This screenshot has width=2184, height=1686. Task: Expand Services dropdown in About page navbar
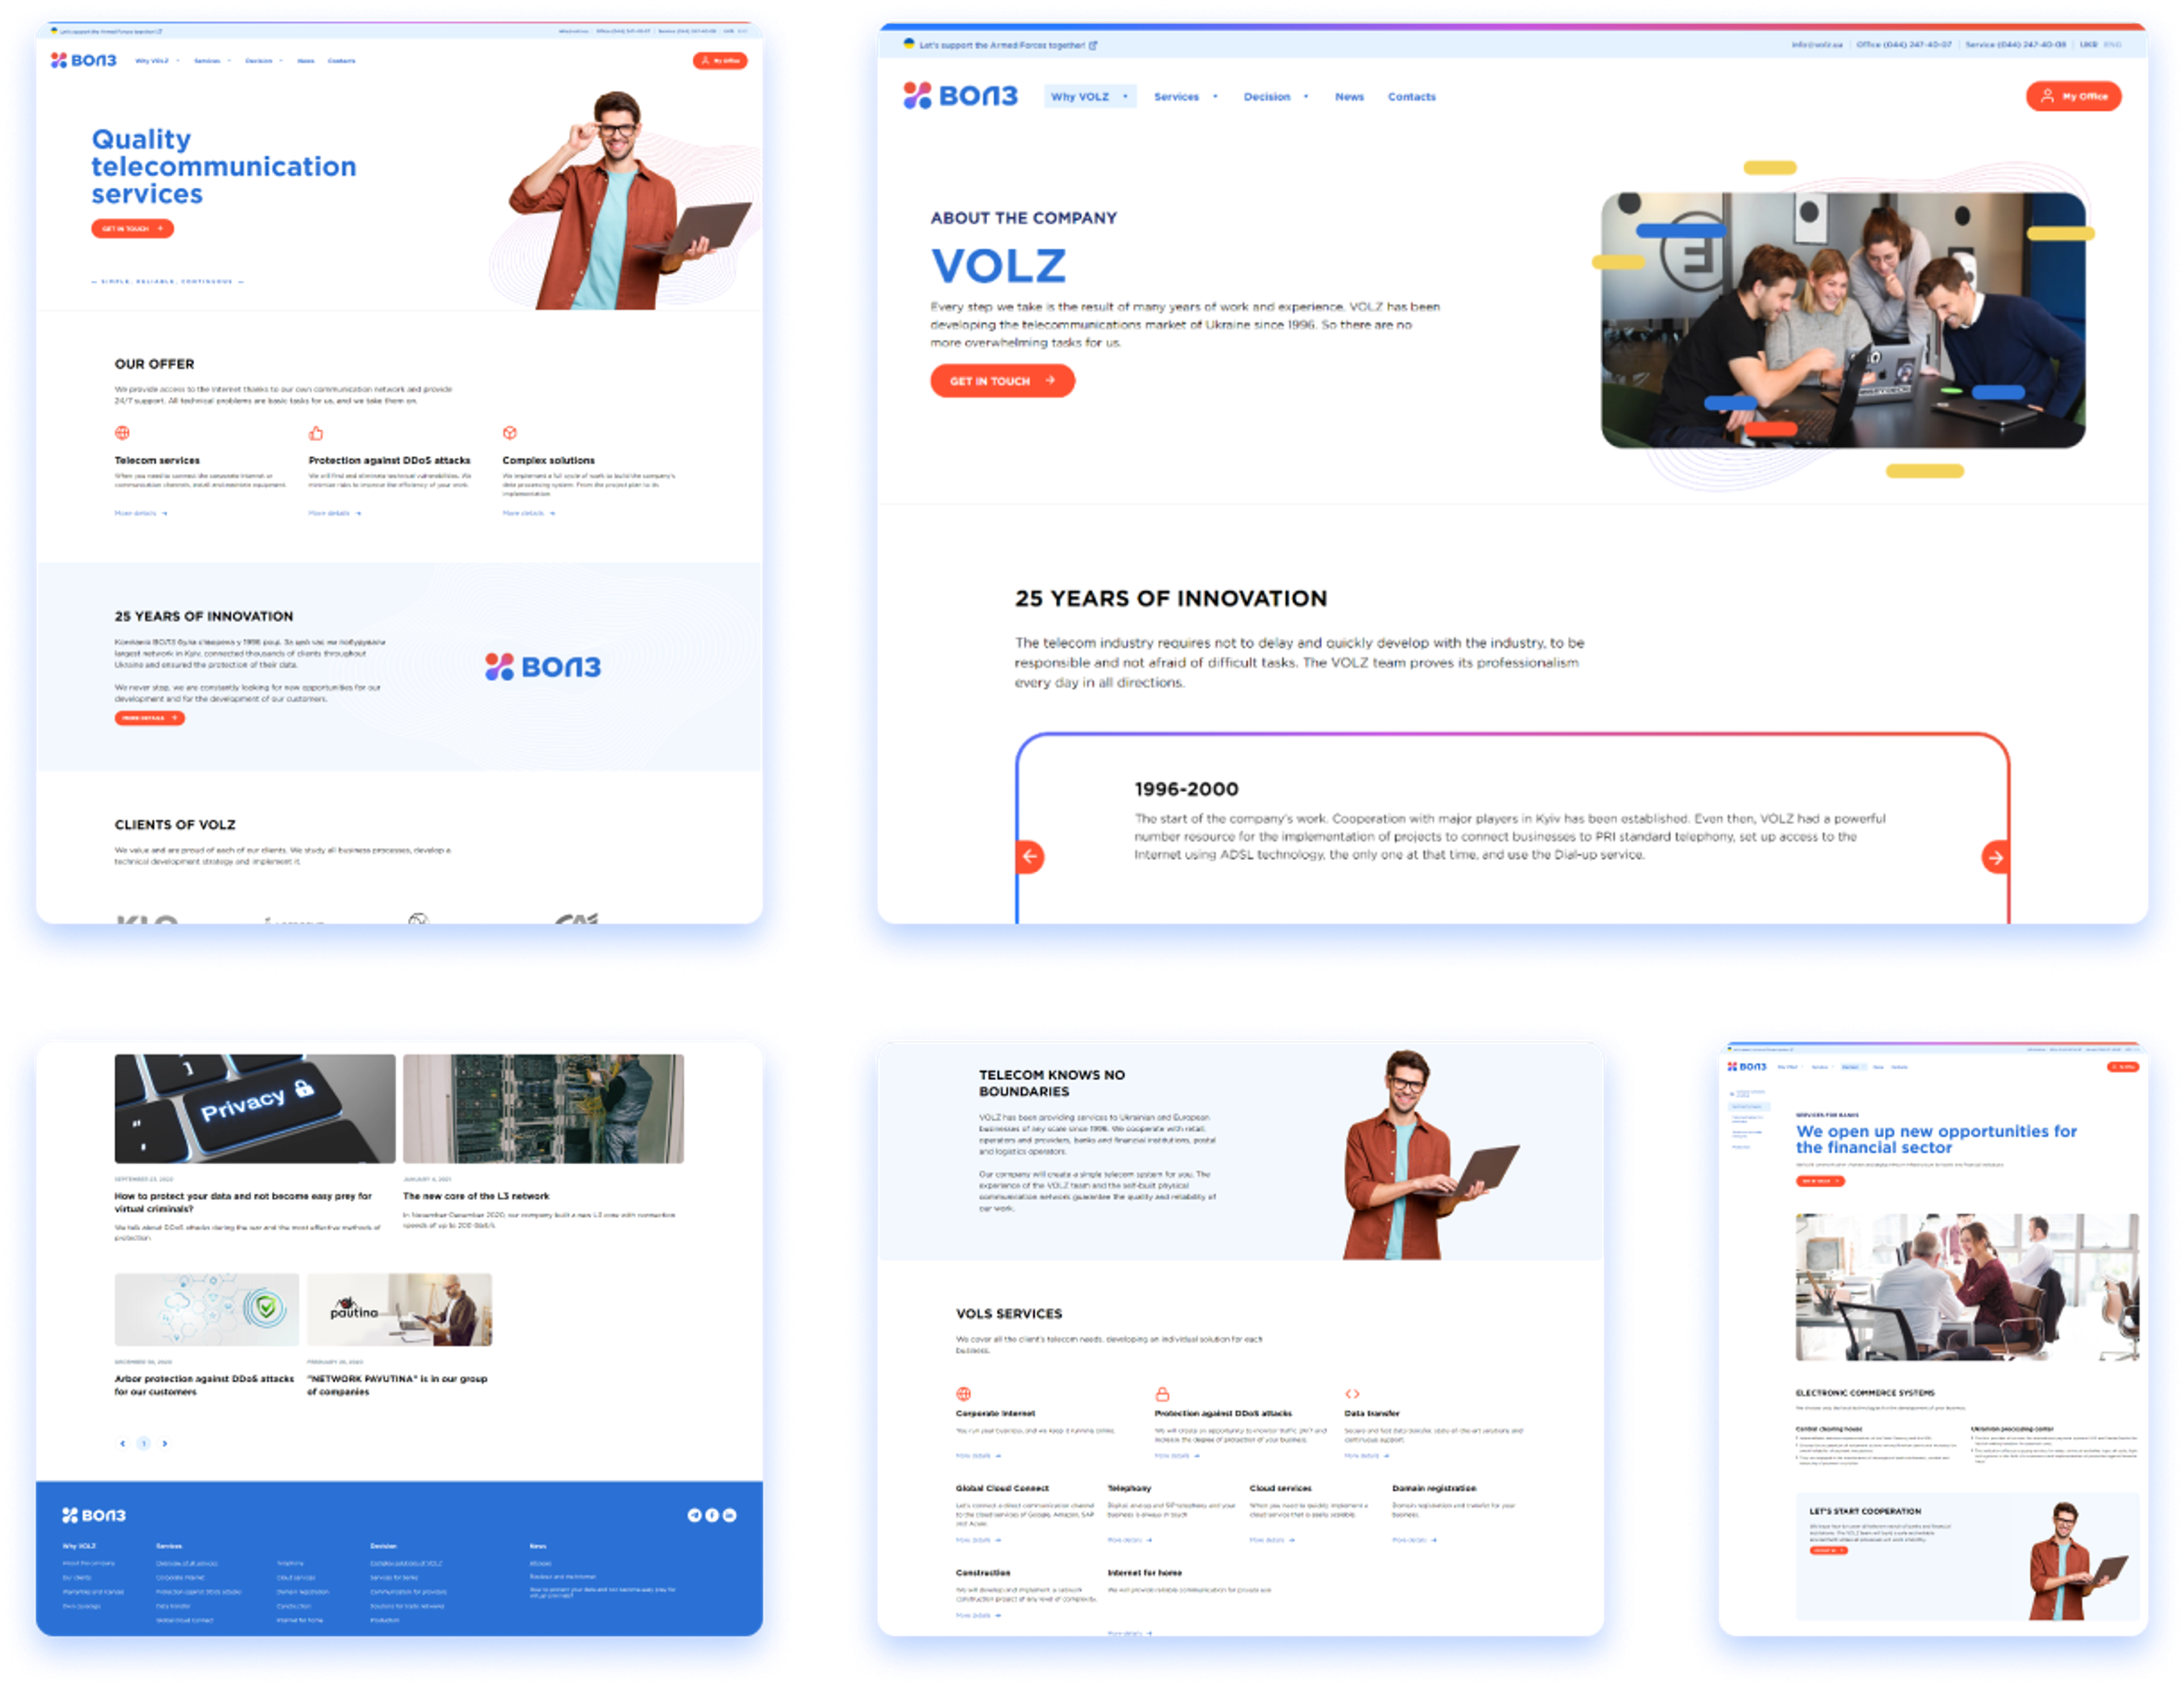coord(1185,97)
